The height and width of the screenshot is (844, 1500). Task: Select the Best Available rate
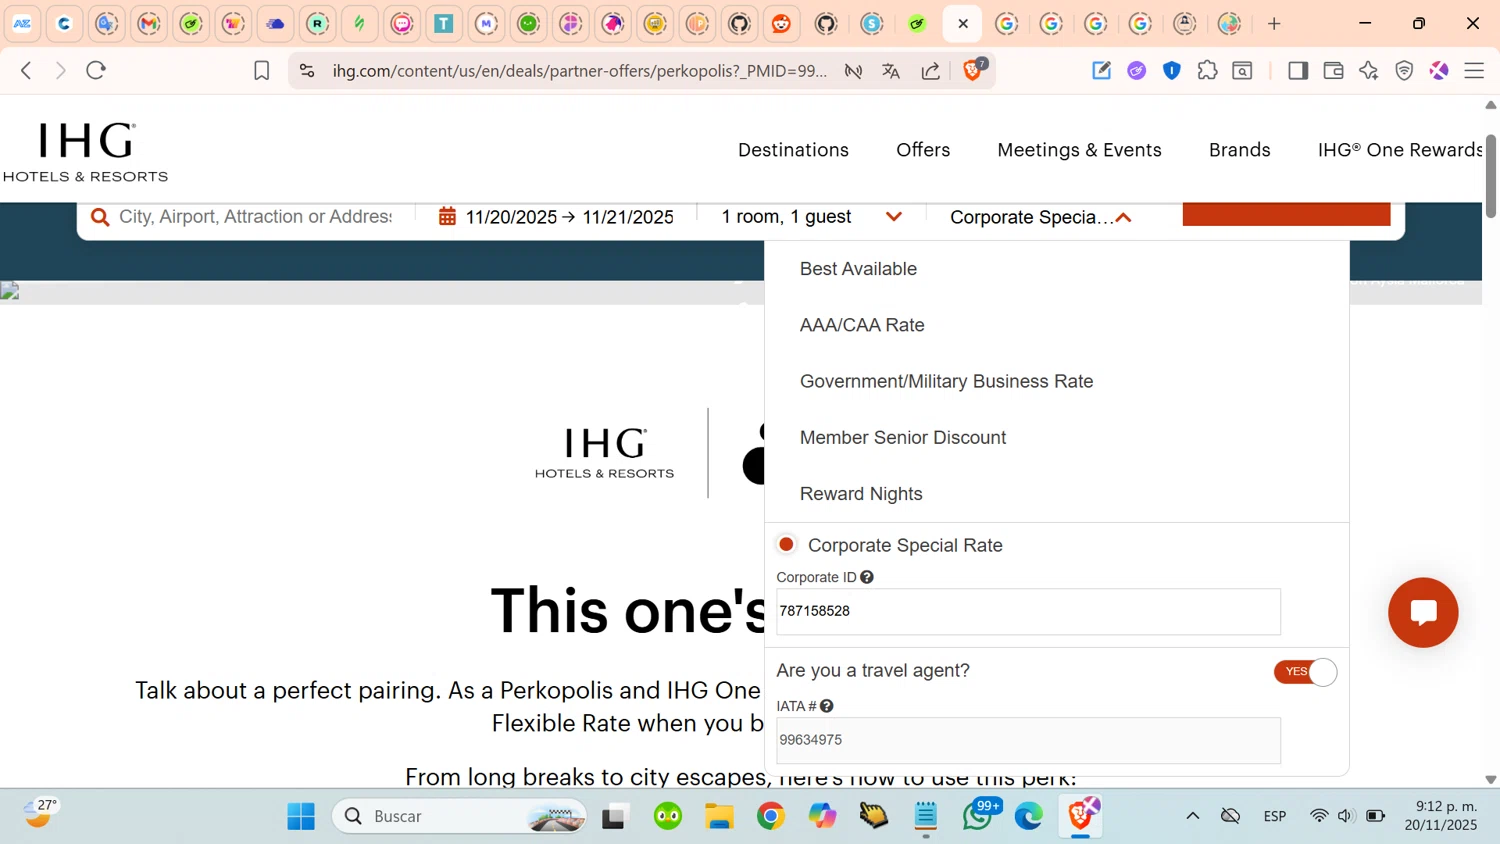858,269
